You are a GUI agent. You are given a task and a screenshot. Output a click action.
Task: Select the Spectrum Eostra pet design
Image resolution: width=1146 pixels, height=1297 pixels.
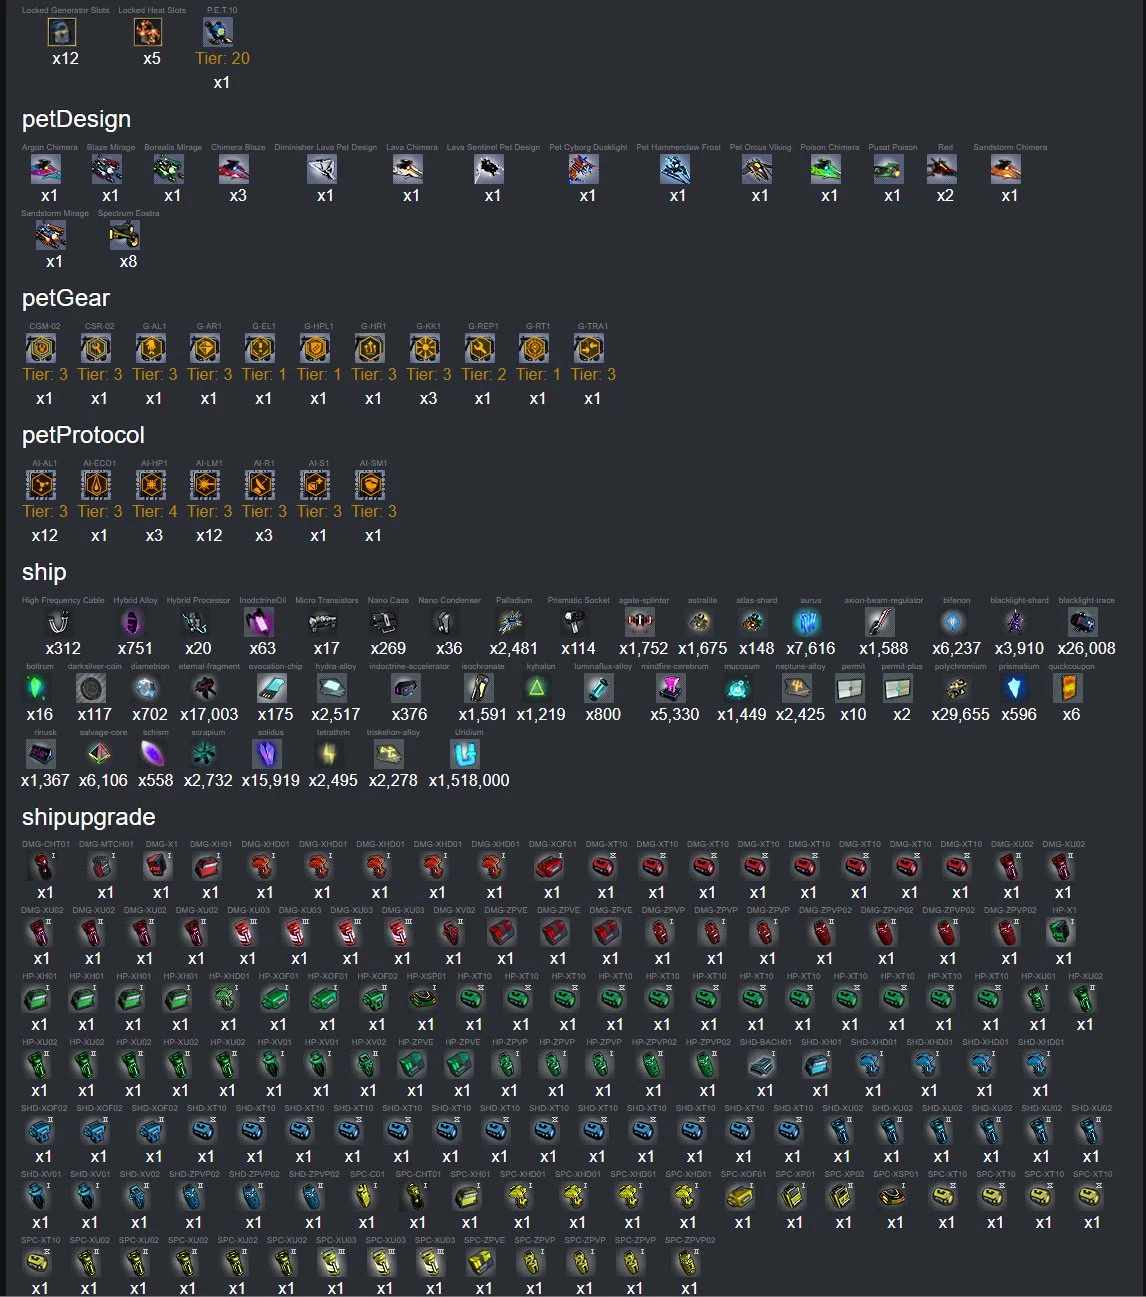[125, 236]
